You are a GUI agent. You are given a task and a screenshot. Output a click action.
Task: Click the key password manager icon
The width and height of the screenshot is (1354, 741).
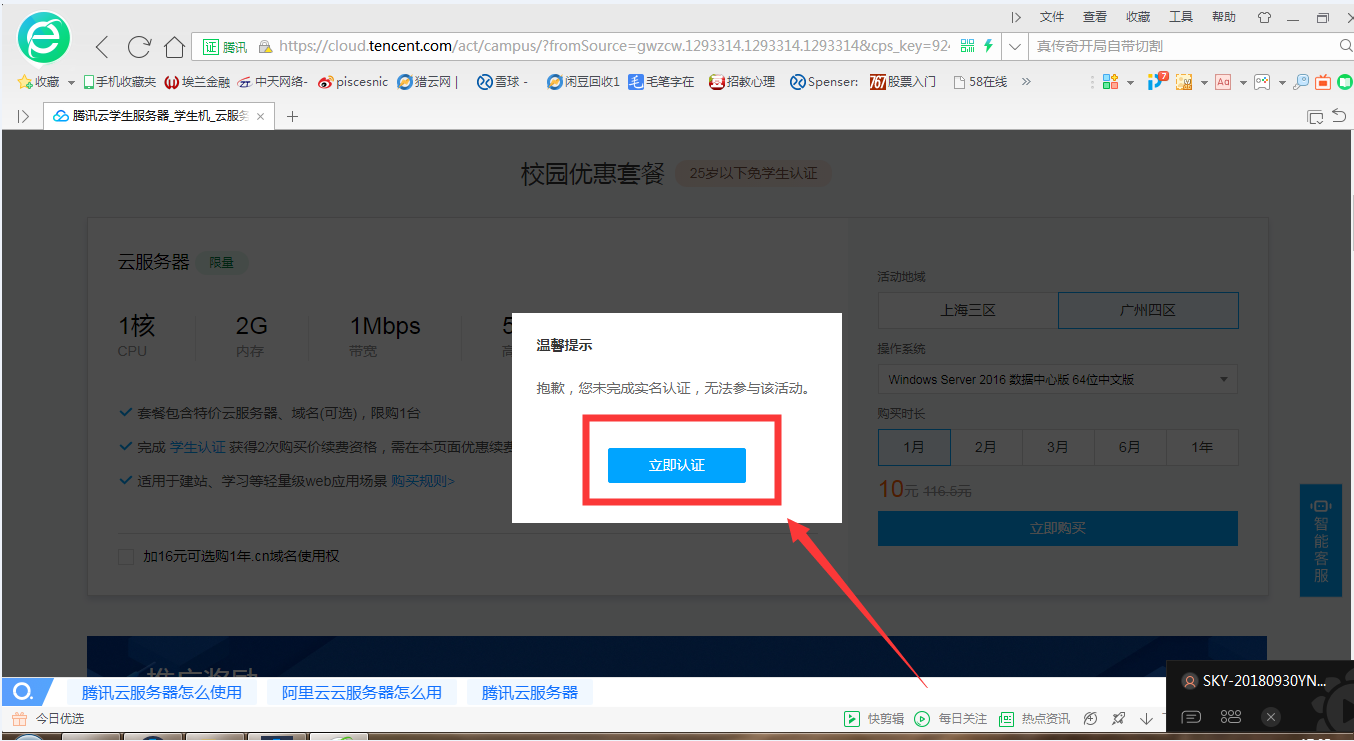coord(1301,82)
